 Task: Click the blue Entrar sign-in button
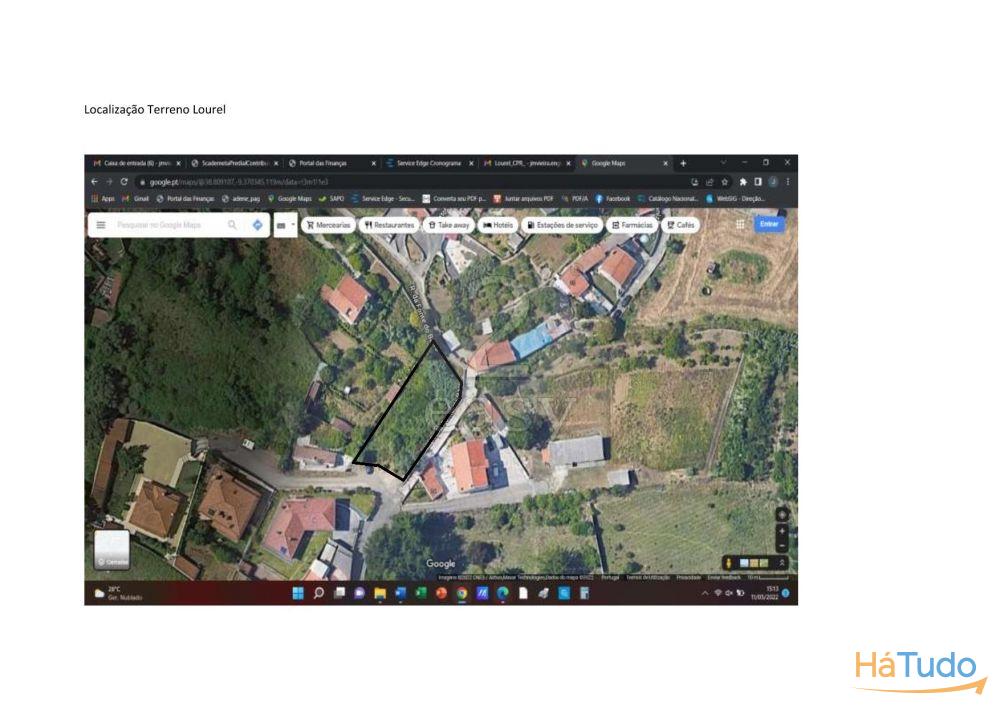tap(769, 224)
